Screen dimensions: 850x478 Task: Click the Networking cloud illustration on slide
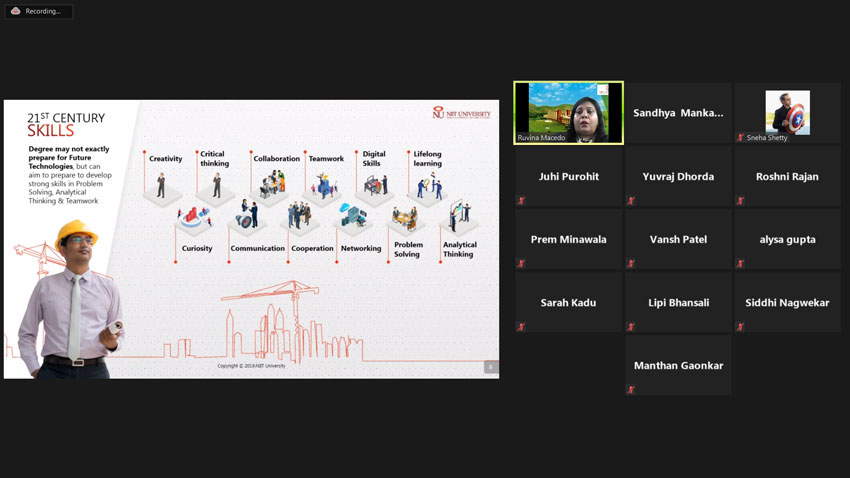[352, 216]
